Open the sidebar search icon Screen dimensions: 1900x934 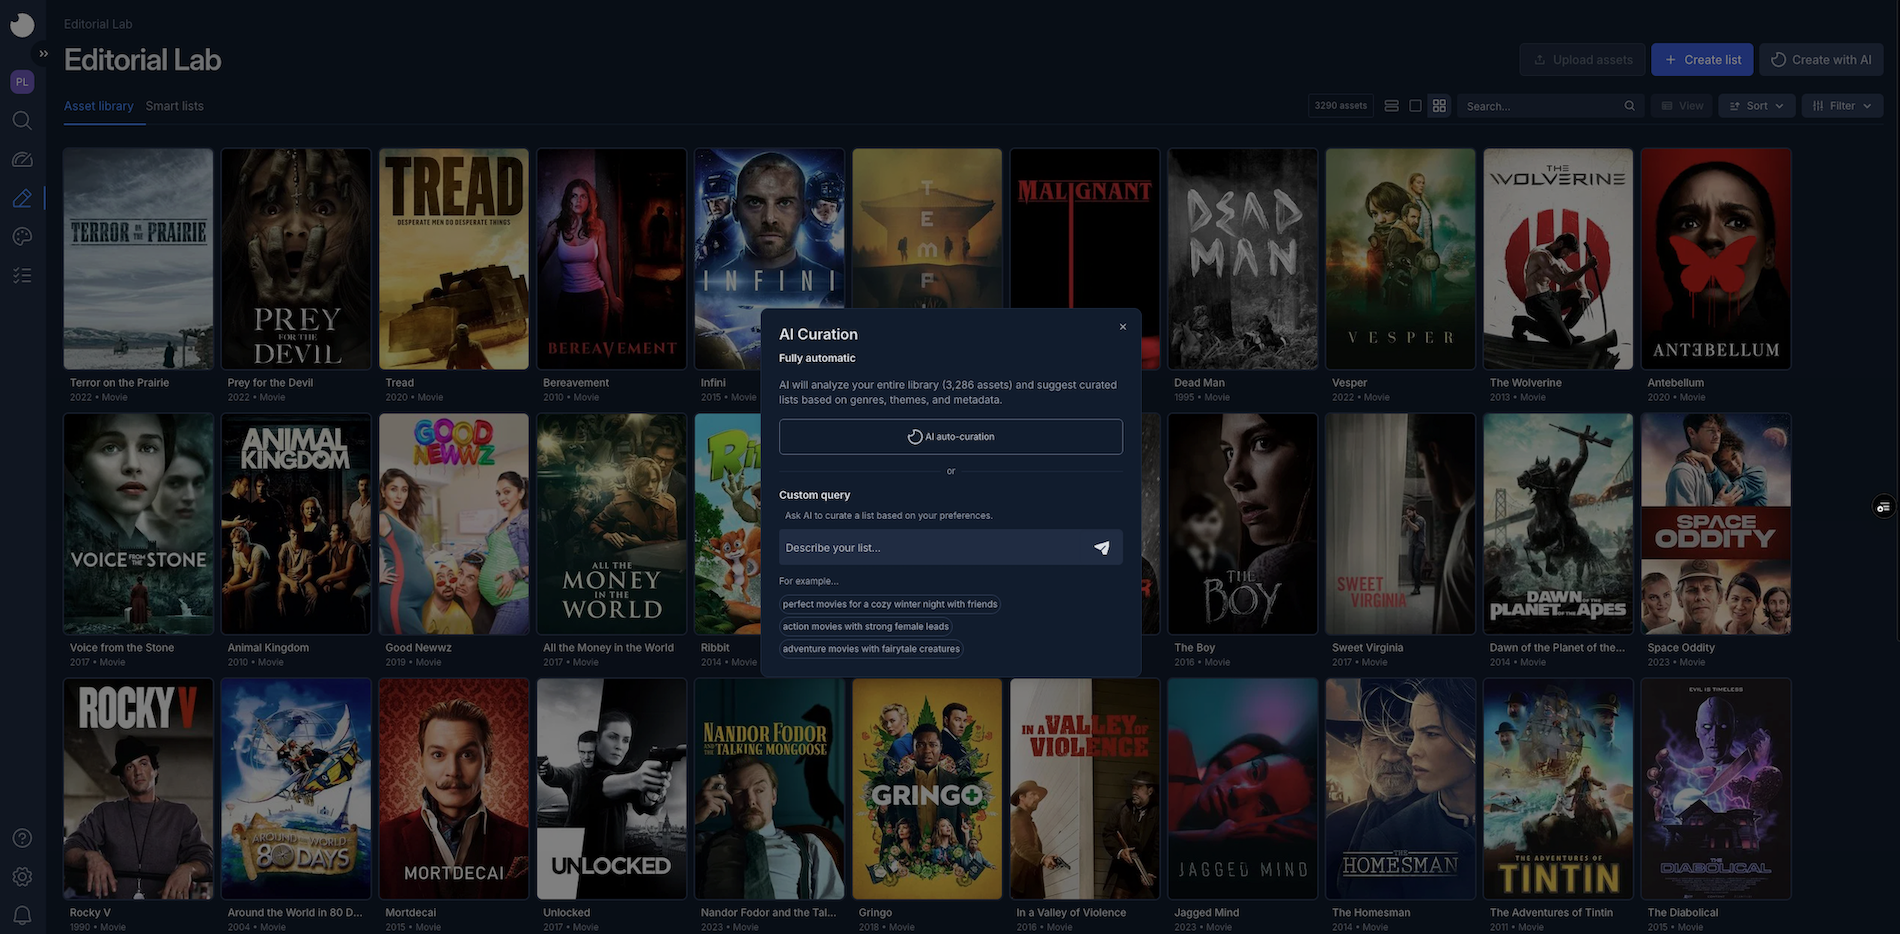click(22, 121)
